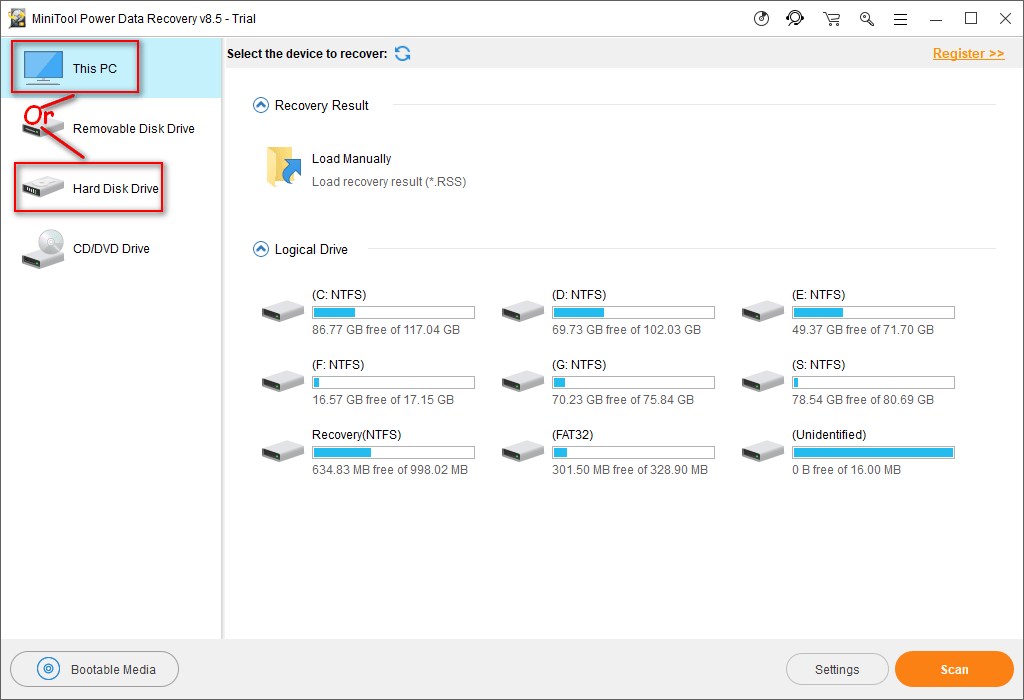Click the '70.23 GB free of 75.84 GB' text
Screen dimensions: 1024x700
click(x=623, y=400)
